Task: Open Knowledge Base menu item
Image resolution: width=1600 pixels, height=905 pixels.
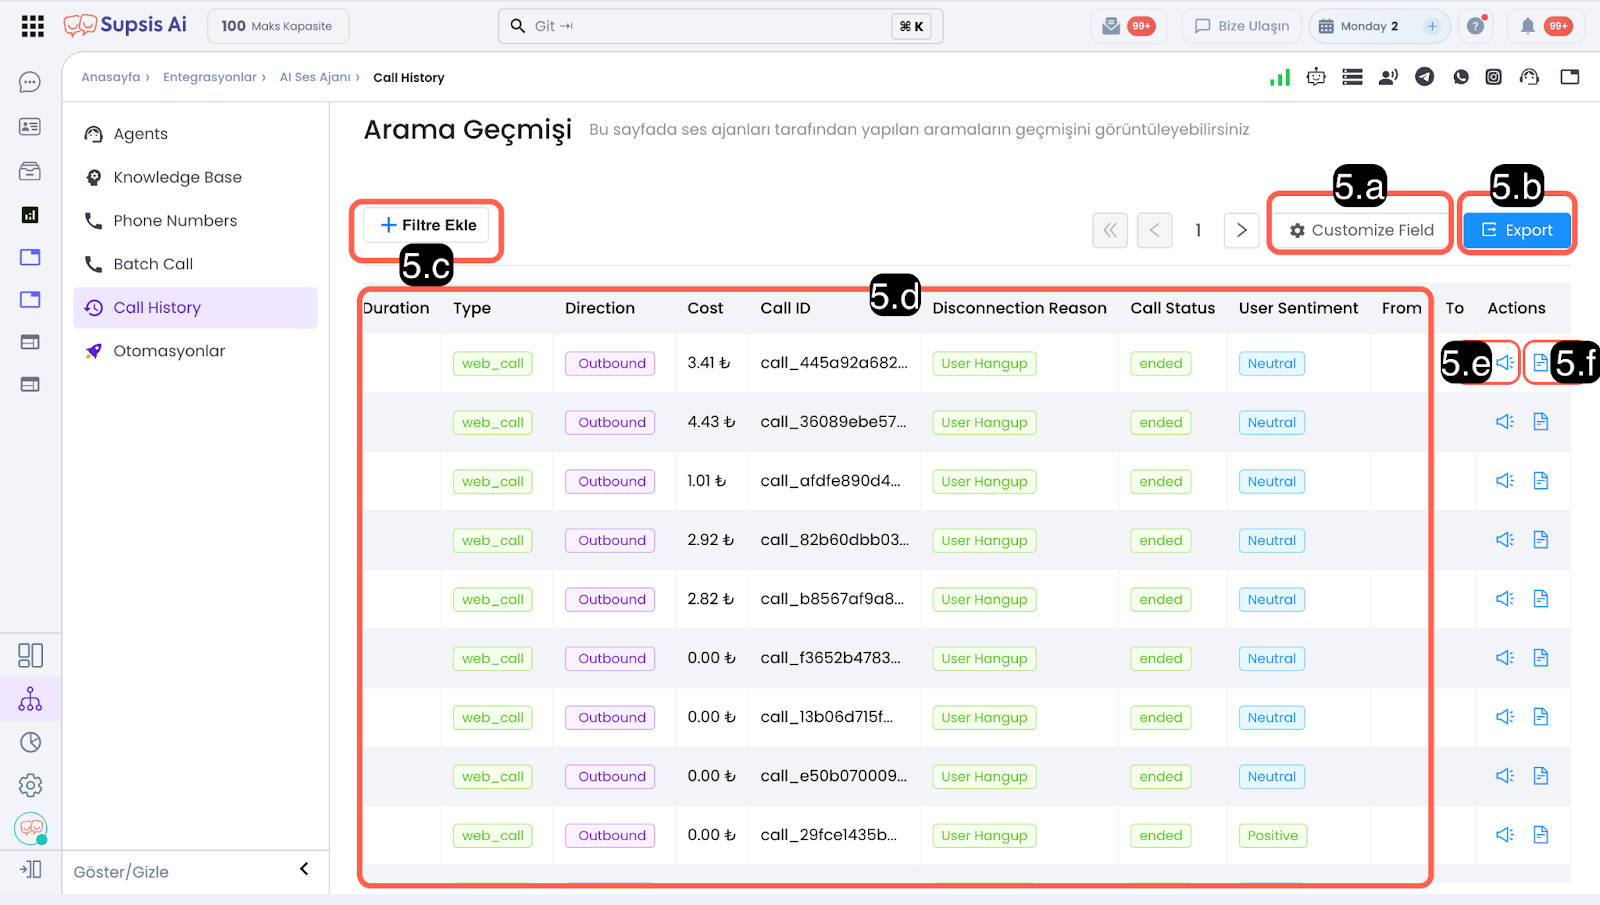Action: pyautogui.click(x=177, y=177)
